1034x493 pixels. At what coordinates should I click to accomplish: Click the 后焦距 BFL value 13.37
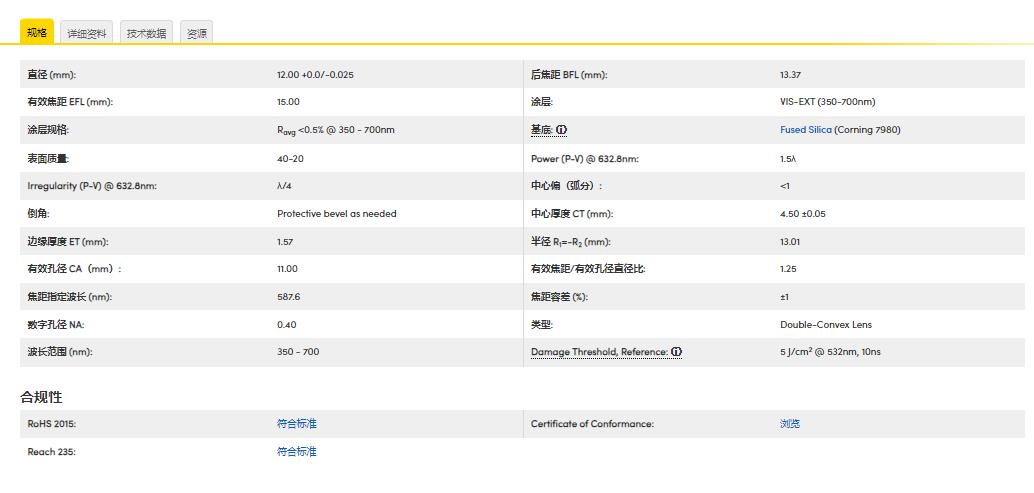[790, 75]
